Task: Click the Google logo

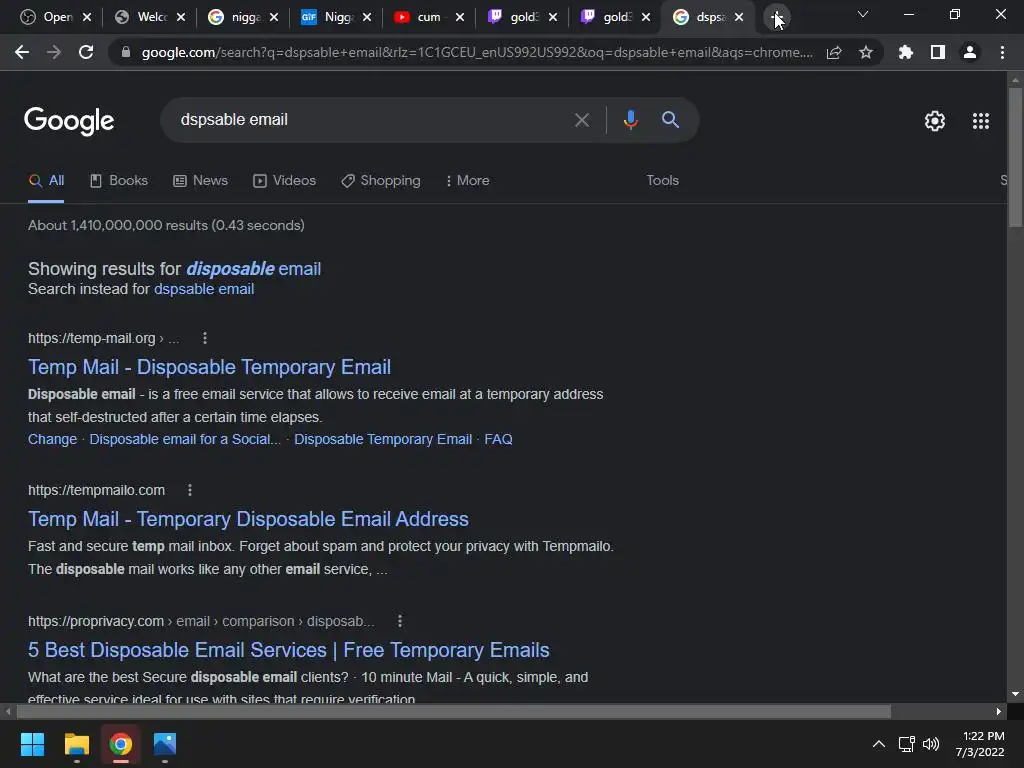Action: point(69,121)
